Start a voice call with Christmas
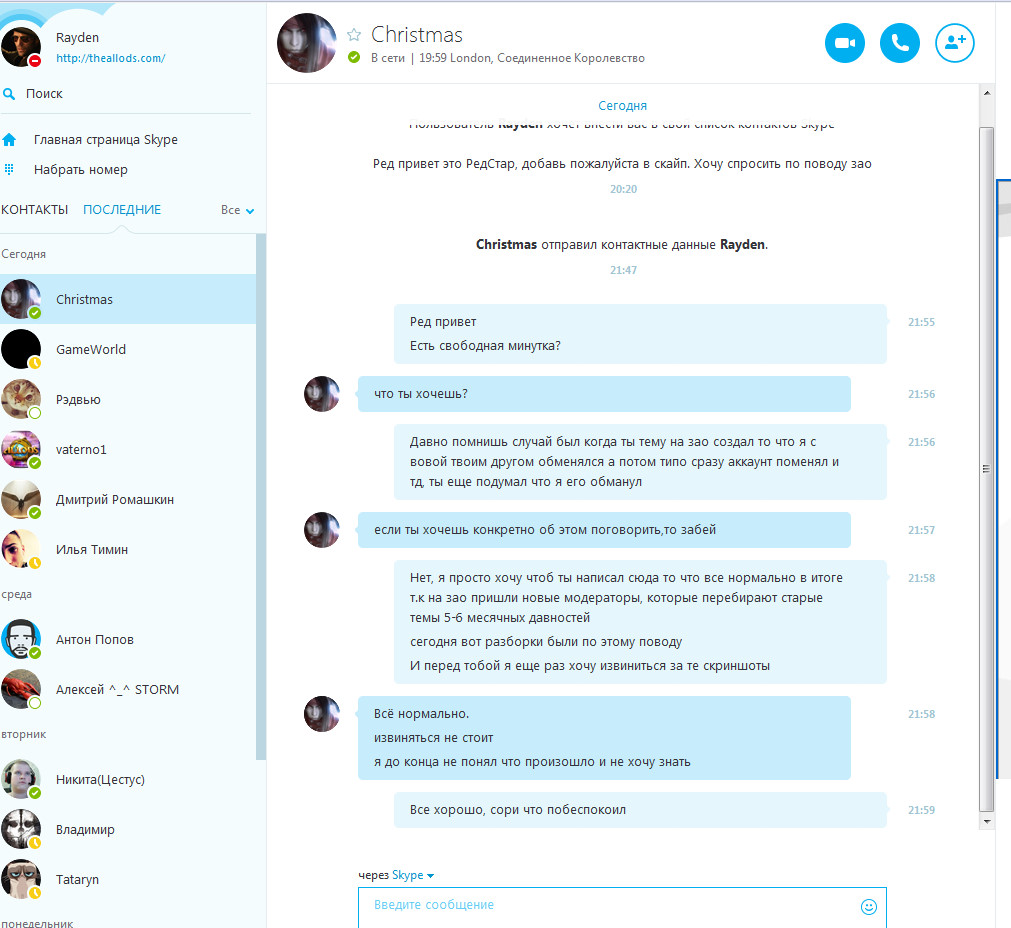Image resolution: width=1011 pixels, height=928 pixels. tap(899, 43)
